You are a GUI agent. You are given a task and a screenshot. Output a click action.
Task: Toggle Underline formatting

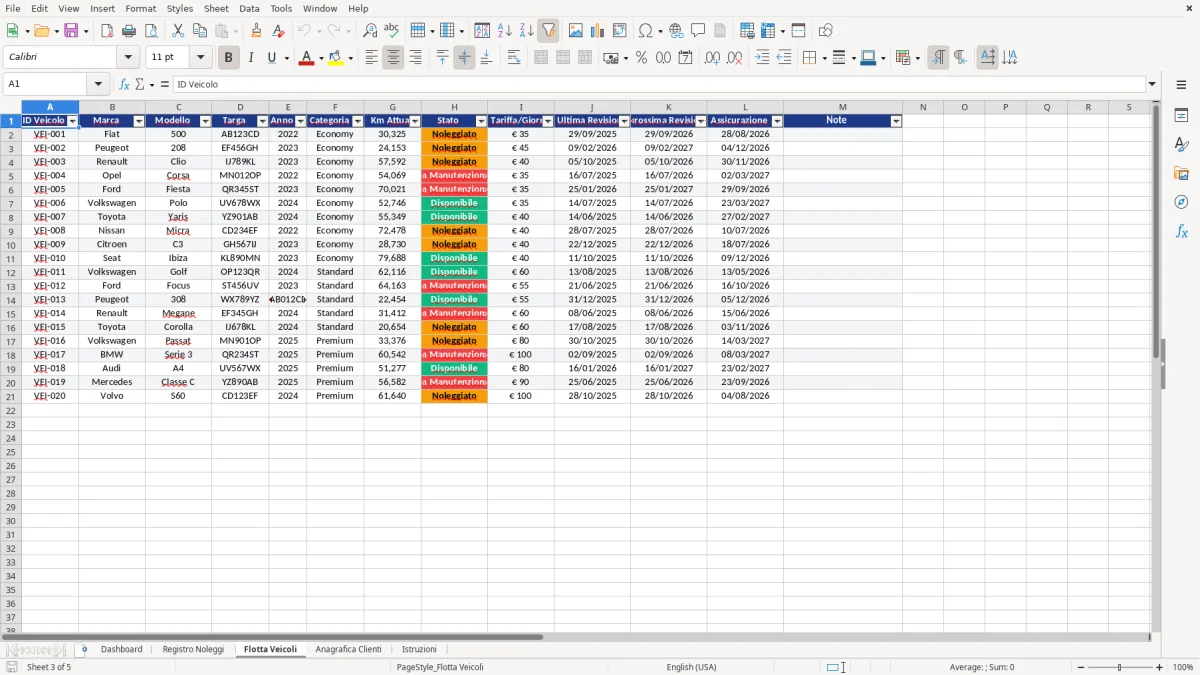point(271,58)
